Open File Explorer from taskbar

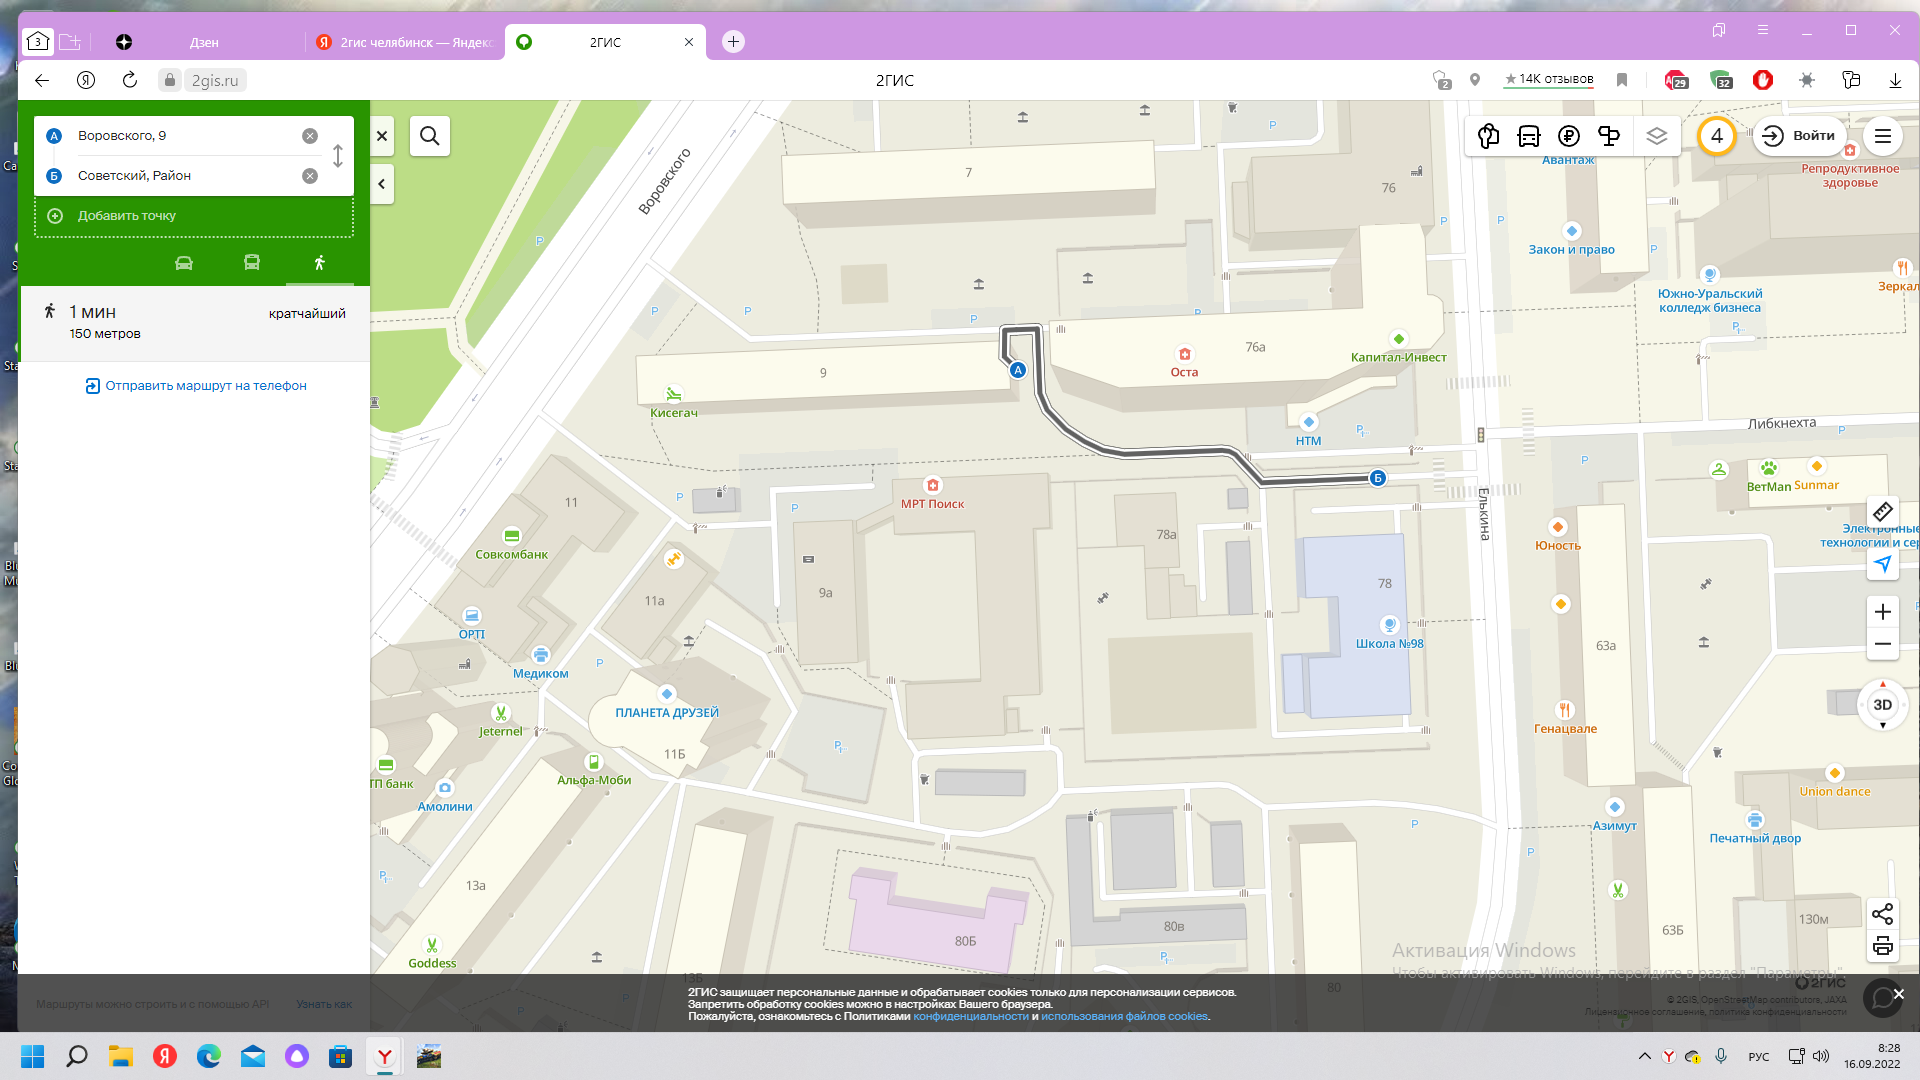[121, 1056]
